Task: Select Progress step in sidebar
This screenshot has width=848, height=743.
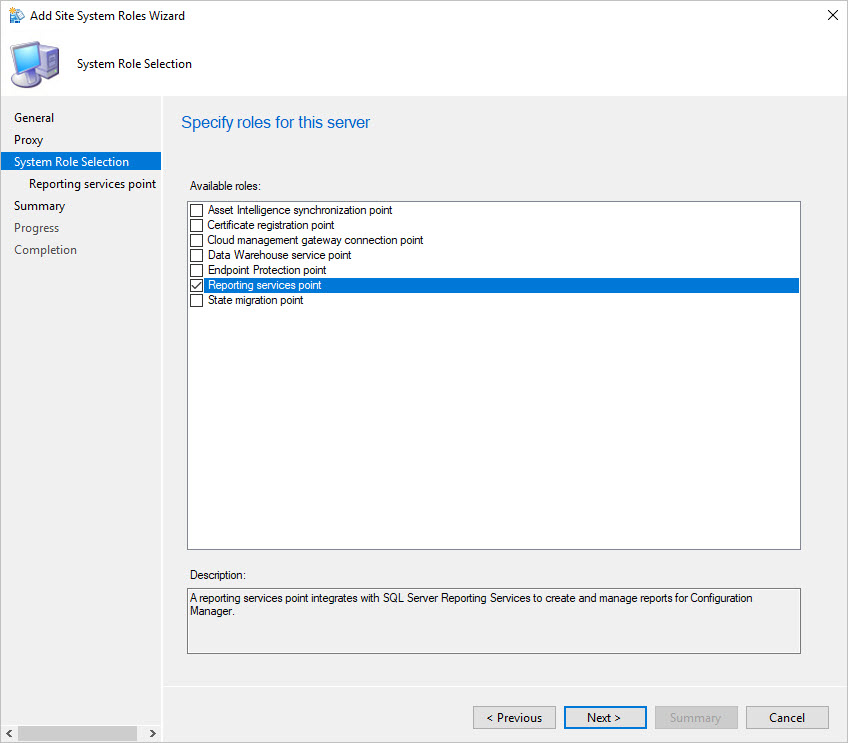Action: [36, 228]
